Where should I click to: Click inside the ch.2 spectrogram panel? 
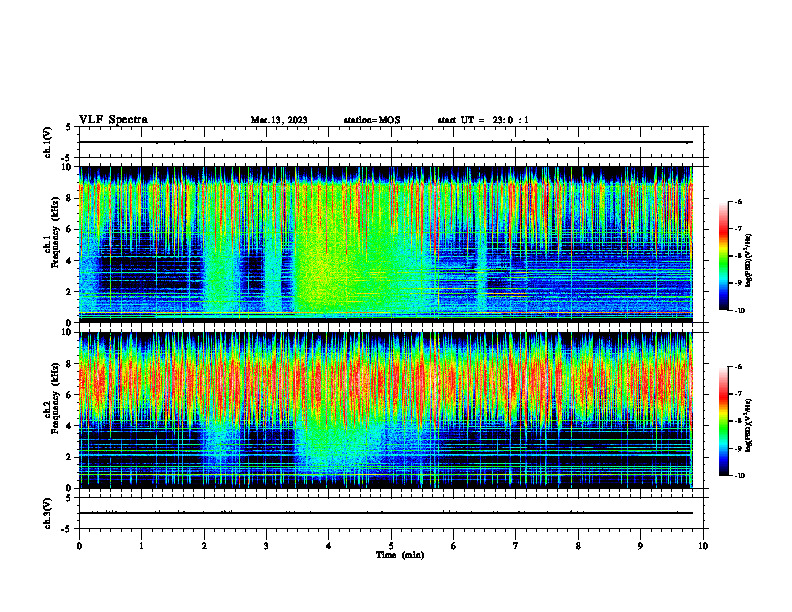click(386, 410)
